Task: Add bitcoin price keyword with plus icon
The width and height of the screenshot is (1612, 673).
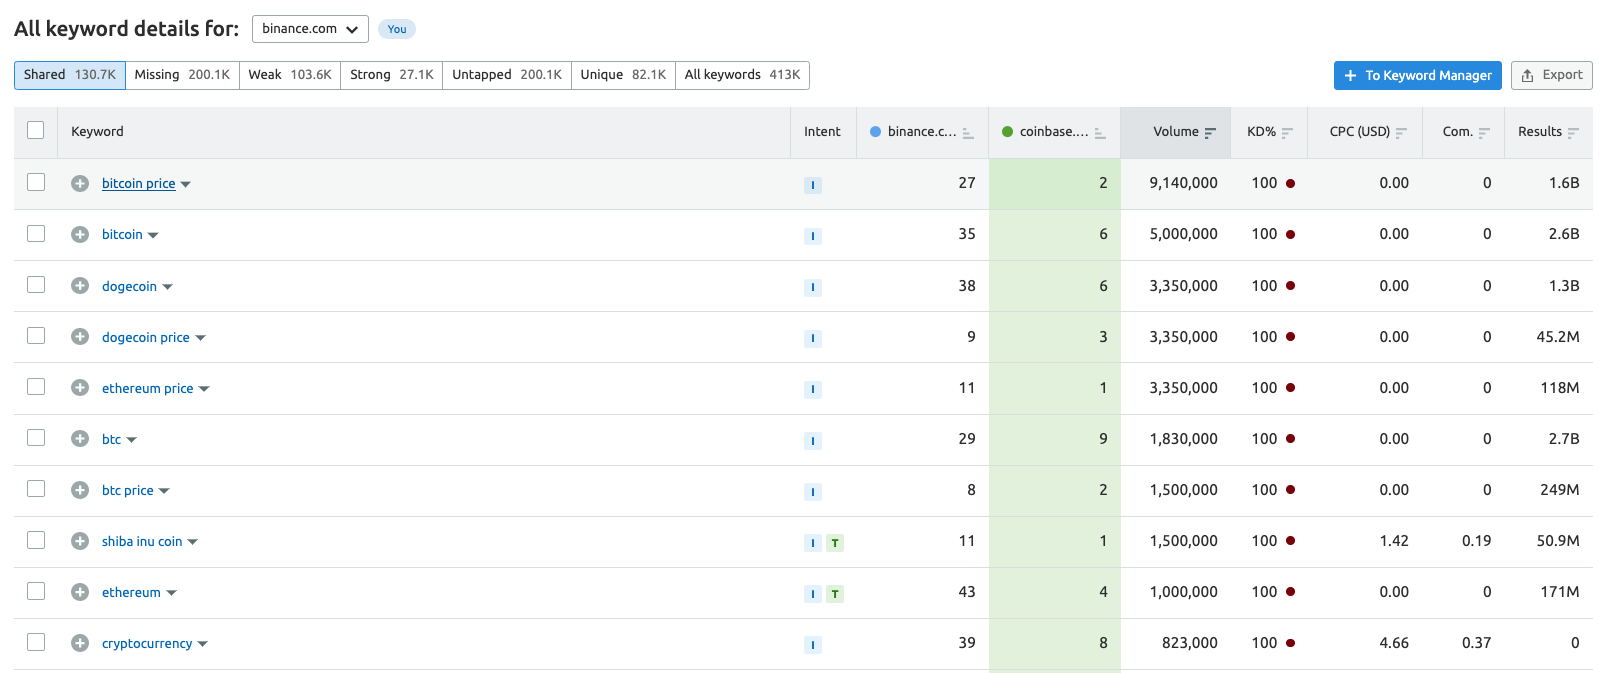Action: click(x=80, y=184)
